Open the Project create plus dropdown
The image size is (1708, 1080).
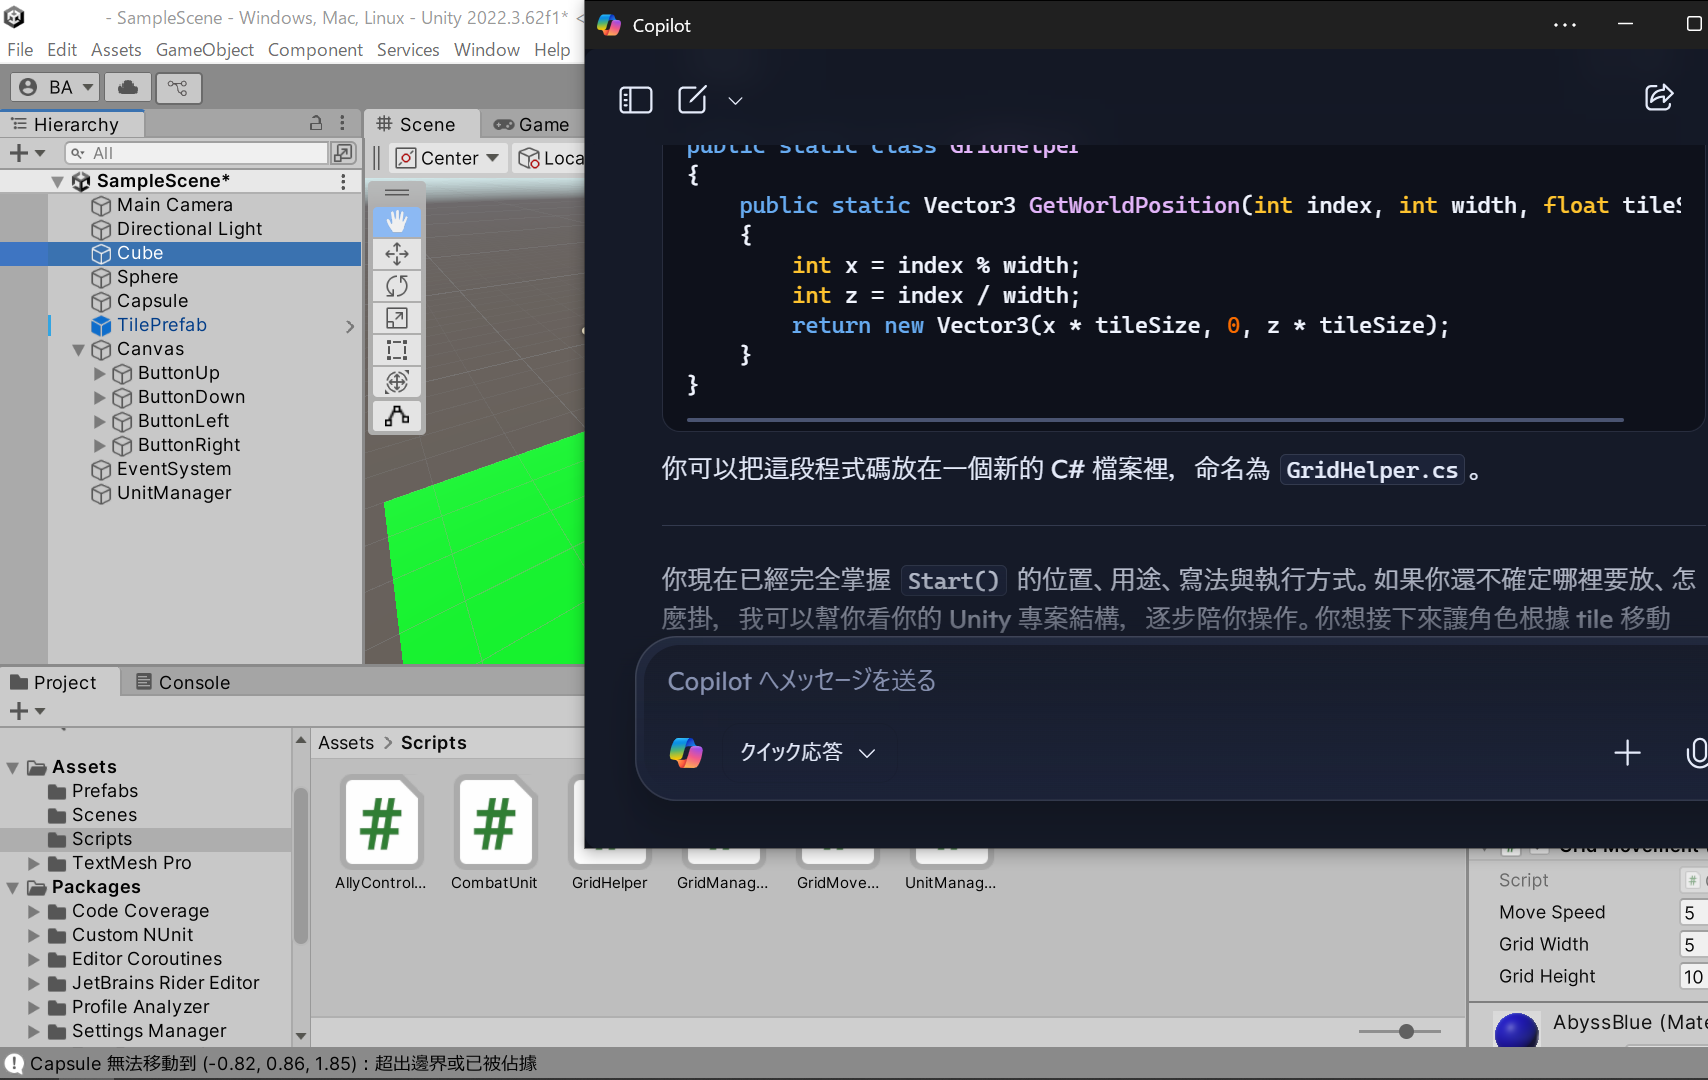point(27,711)
